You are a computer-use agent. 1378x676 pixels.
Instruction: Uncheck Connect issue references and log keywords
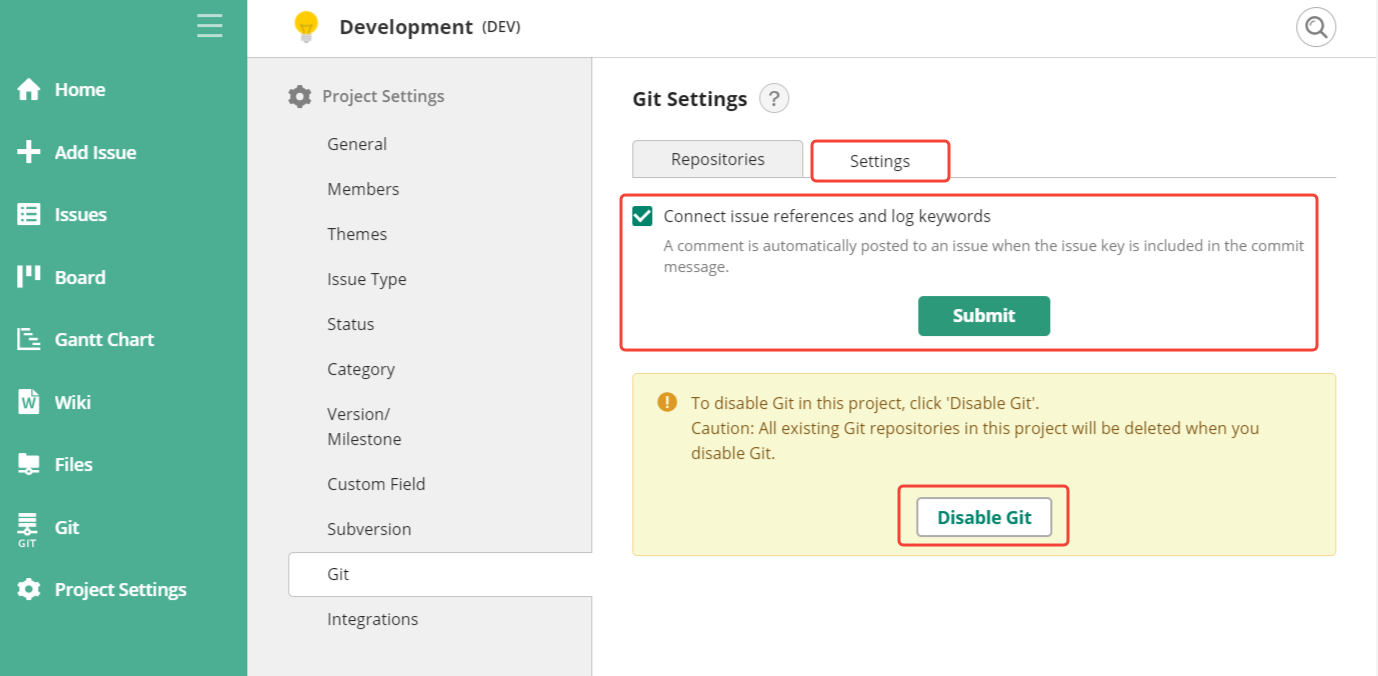pyautogui.click(x=642, y=216)
